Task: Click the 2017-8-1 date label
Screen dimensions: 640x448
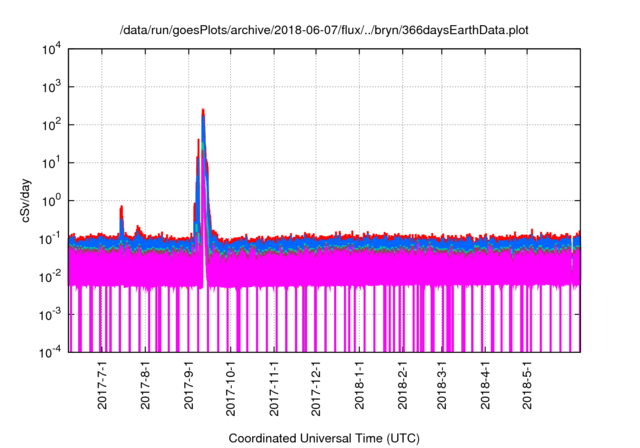Action: click(x=145, y=385)
